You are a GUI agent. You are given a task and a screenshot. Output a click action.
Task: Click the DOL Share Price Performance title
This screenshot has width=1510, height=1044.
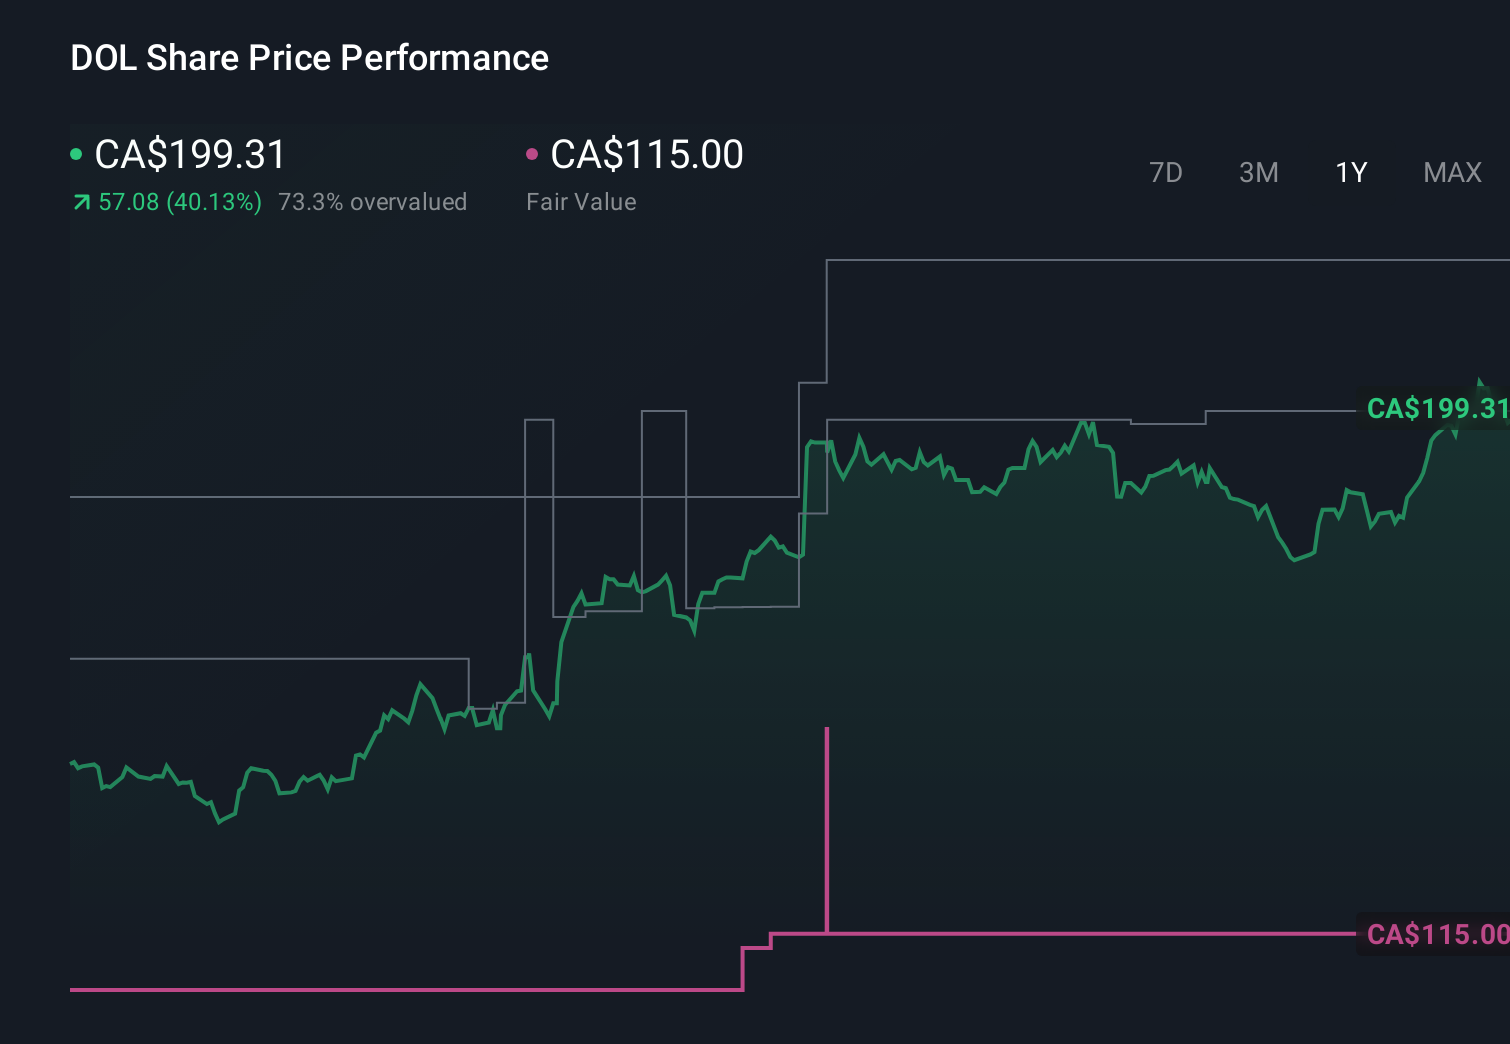(310, 57)
